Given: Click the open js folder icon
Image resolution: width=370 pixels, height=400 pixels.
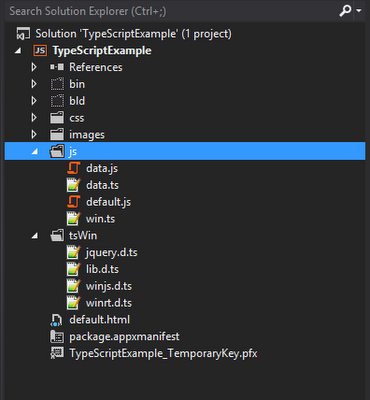Looking at the screenshot, I should pyautogui.click(x=57, y=151).
